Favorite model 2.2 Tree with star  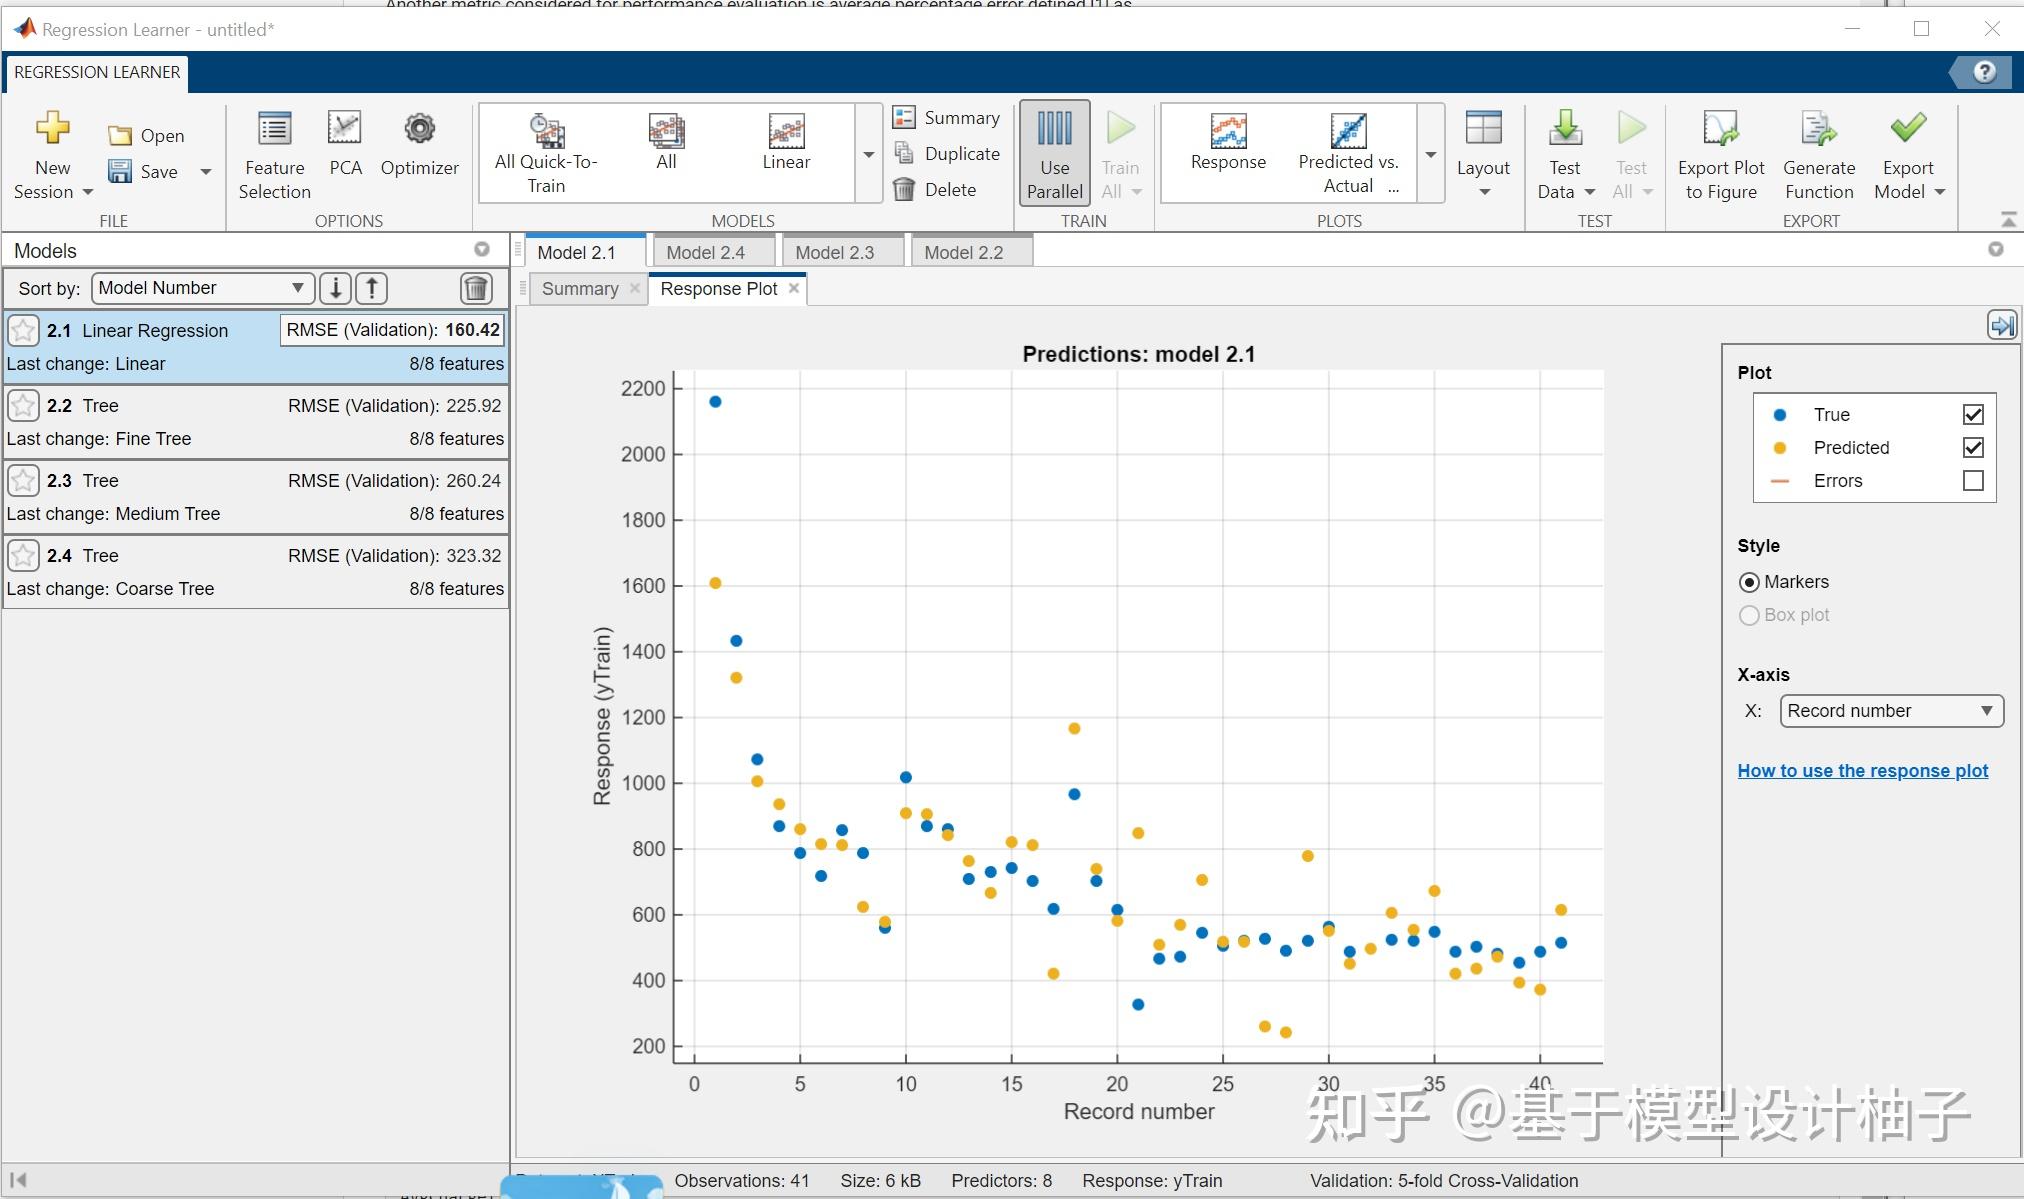tap(23, 405)
